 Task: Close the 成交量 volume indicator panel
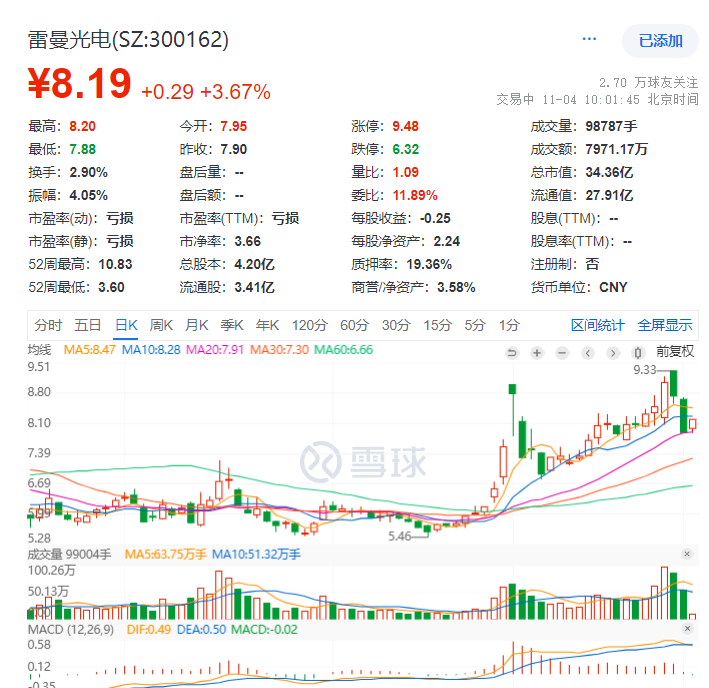(687, 554)
